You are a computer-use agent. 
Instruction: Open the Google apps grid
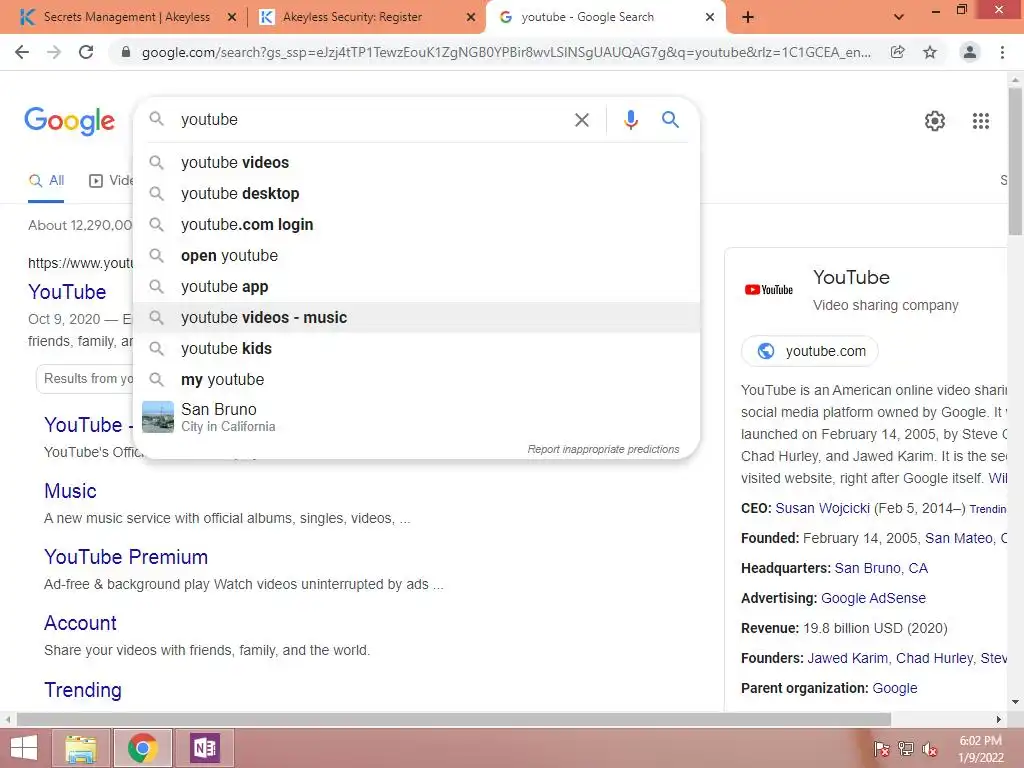click(x=980, y=121)
